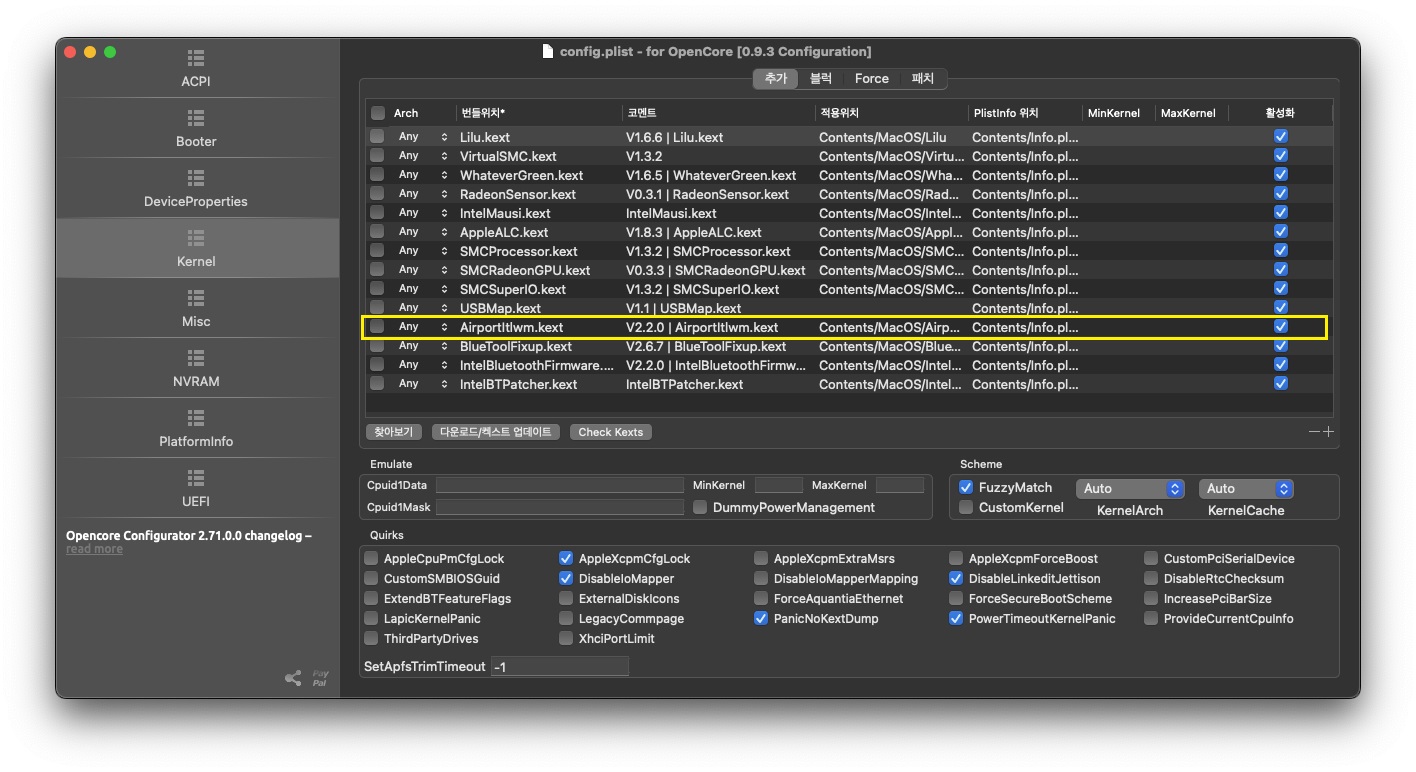Click the minus icon to remove kext
This screenshot has height=772, width=1416.
1314,432
